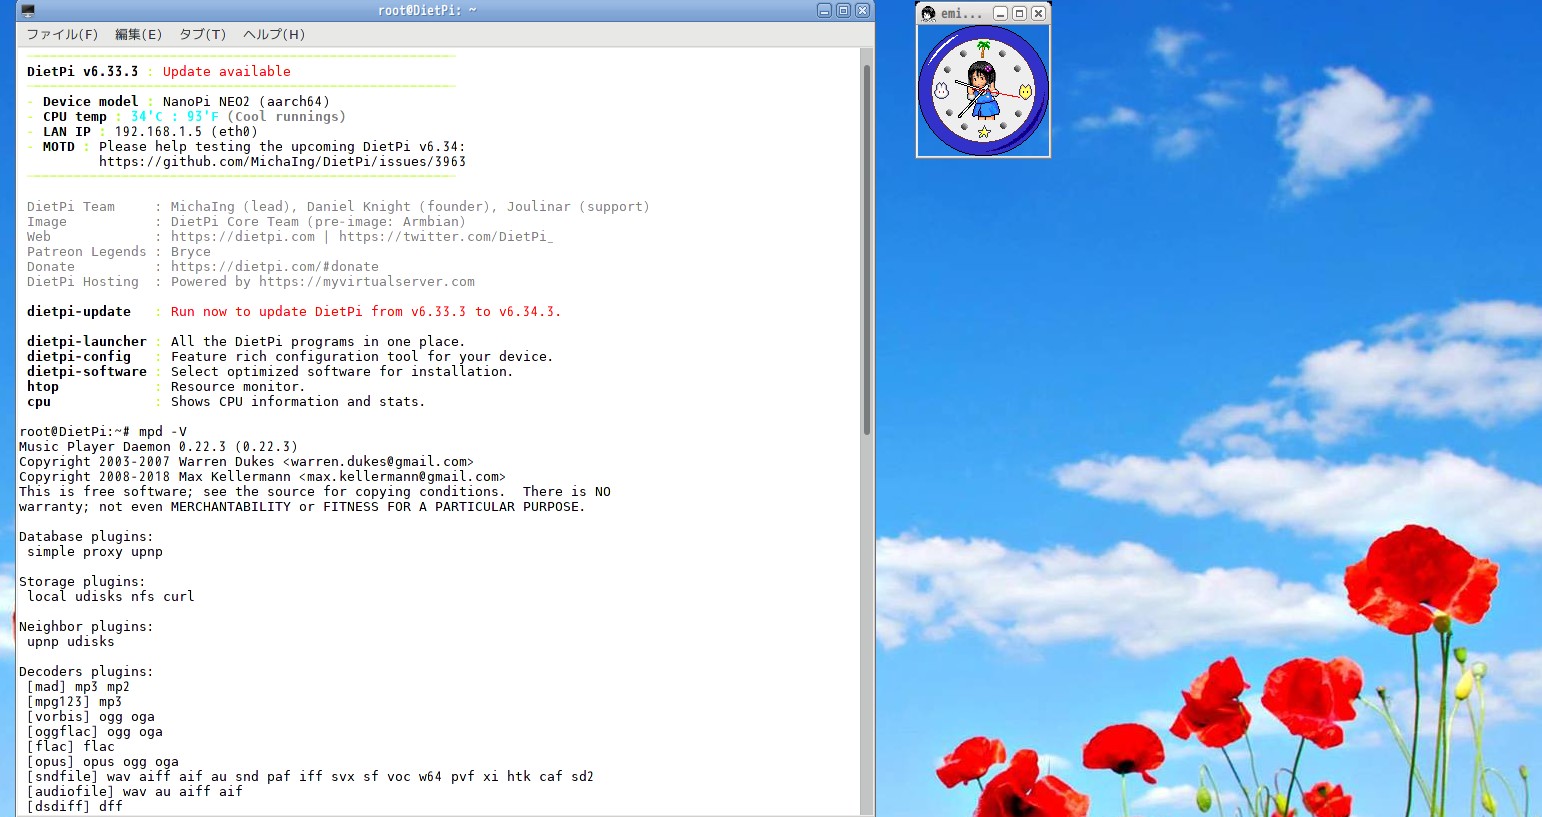
Task: Click the girl avatar icon in clock title bar
Action: click(928, 13)
